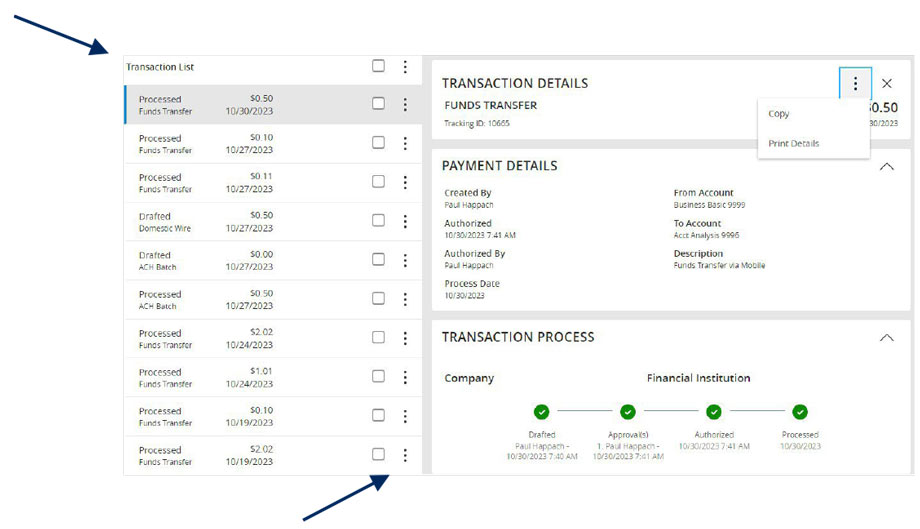Click the Drafted step green checkmark
The width and height of the screenshot is (920, 529).
point(542,412)
